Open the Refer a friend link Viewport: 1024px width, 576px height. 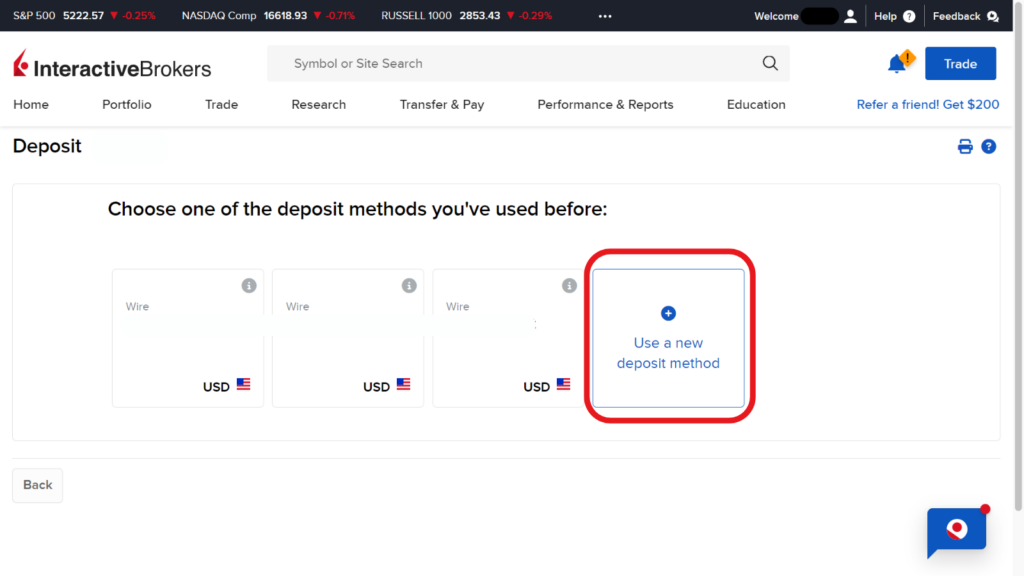pos(927,103)
